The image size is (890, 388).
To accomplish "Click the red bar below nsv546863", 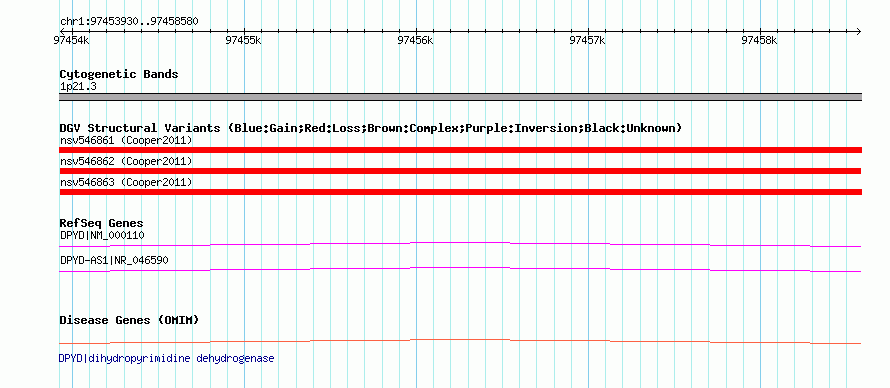I will tap(460, 192).
